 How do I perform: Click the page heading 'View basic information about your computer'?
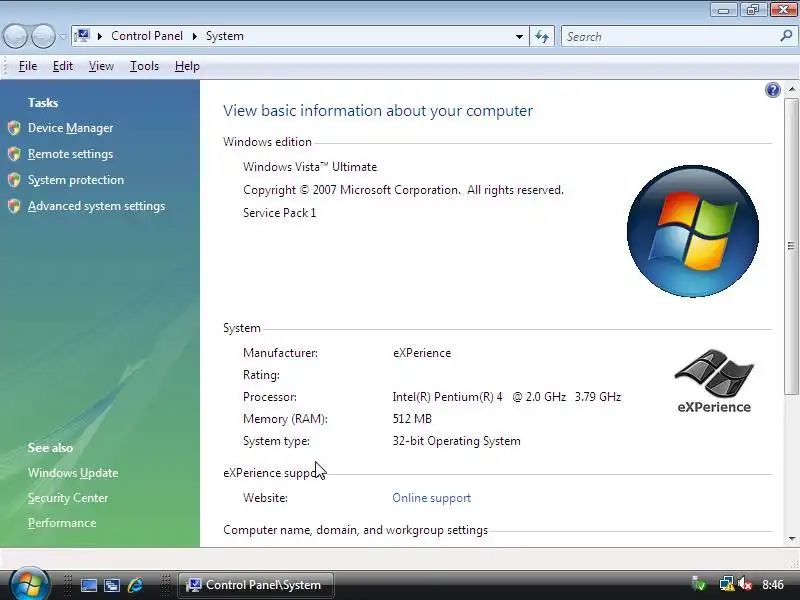coord(378,111)
